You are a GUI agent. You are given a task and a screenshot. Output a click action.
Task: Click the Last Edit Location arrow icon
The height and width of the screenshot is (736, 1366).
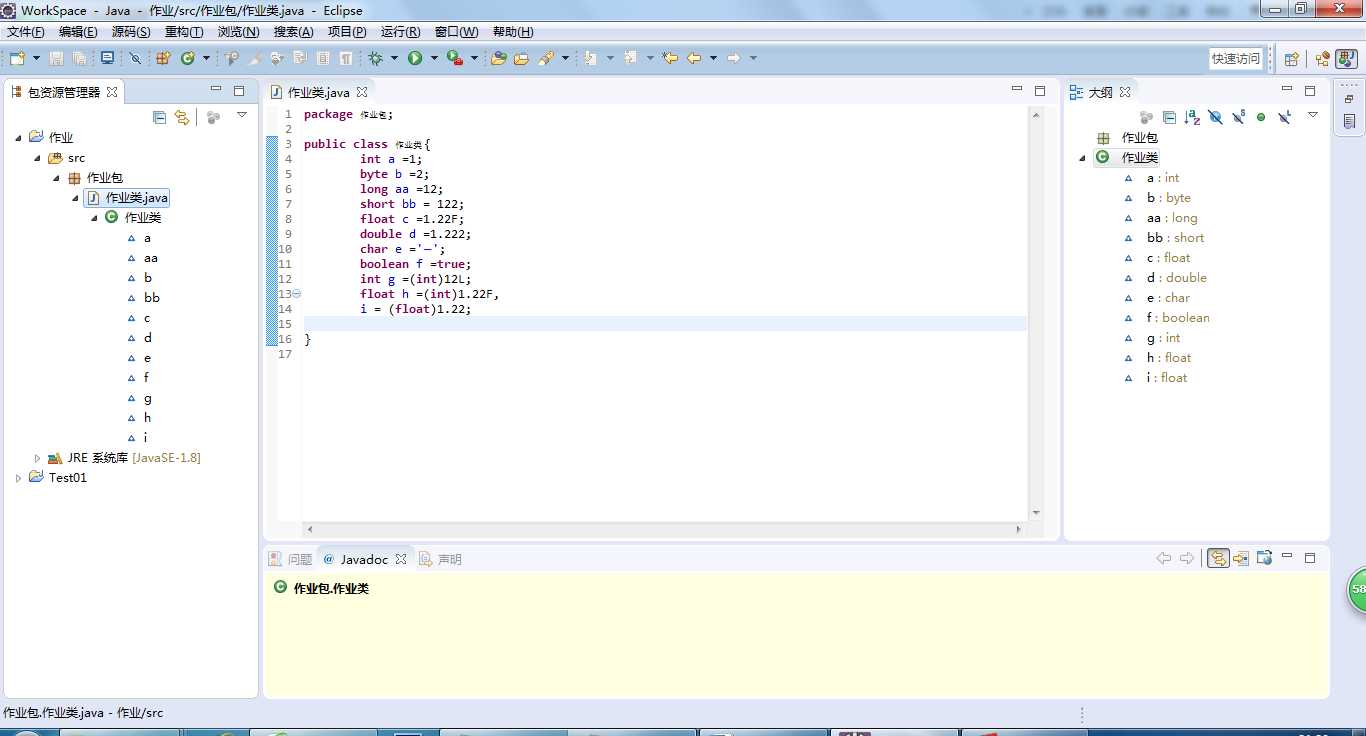tap(670, 58)
